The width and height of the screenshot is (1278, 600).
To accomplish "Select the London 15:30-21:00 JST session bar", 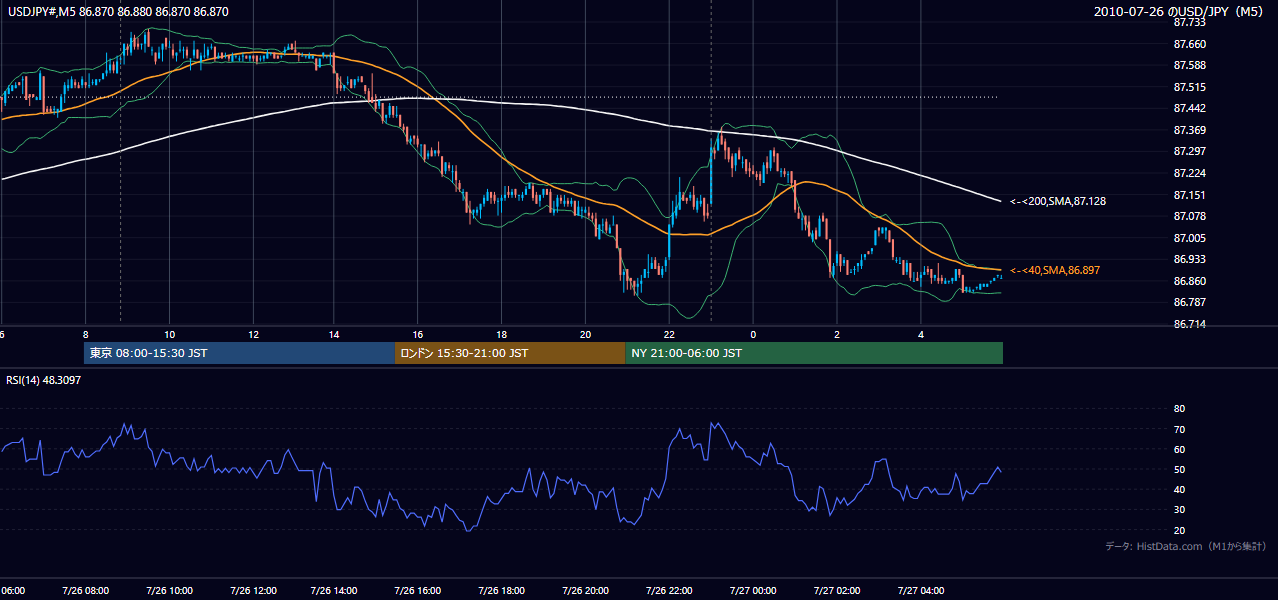I will coord(510,353).
